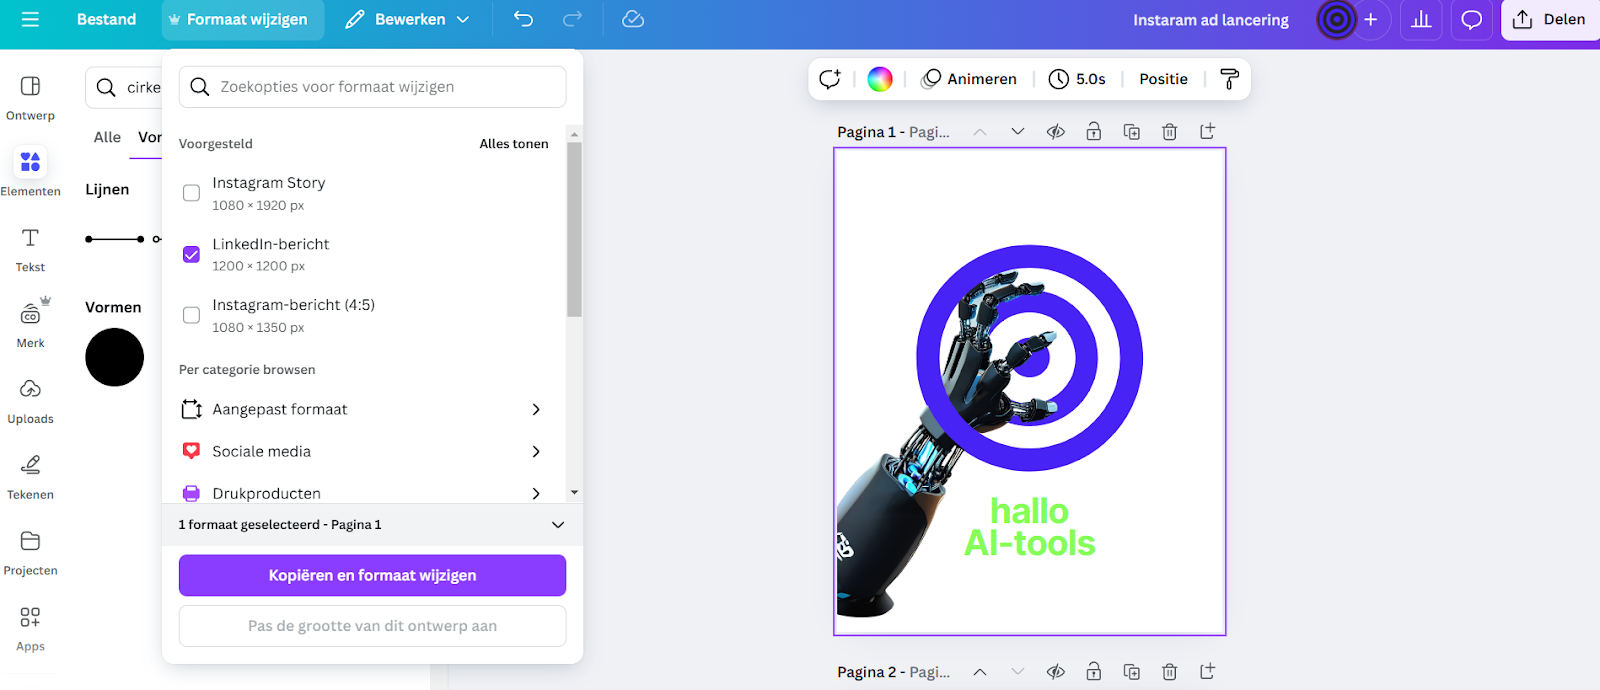Click 'Kopiëren en formaat wijzigen' button
Viewport: 1600px width, 690px height.
(x=372, y=575)
